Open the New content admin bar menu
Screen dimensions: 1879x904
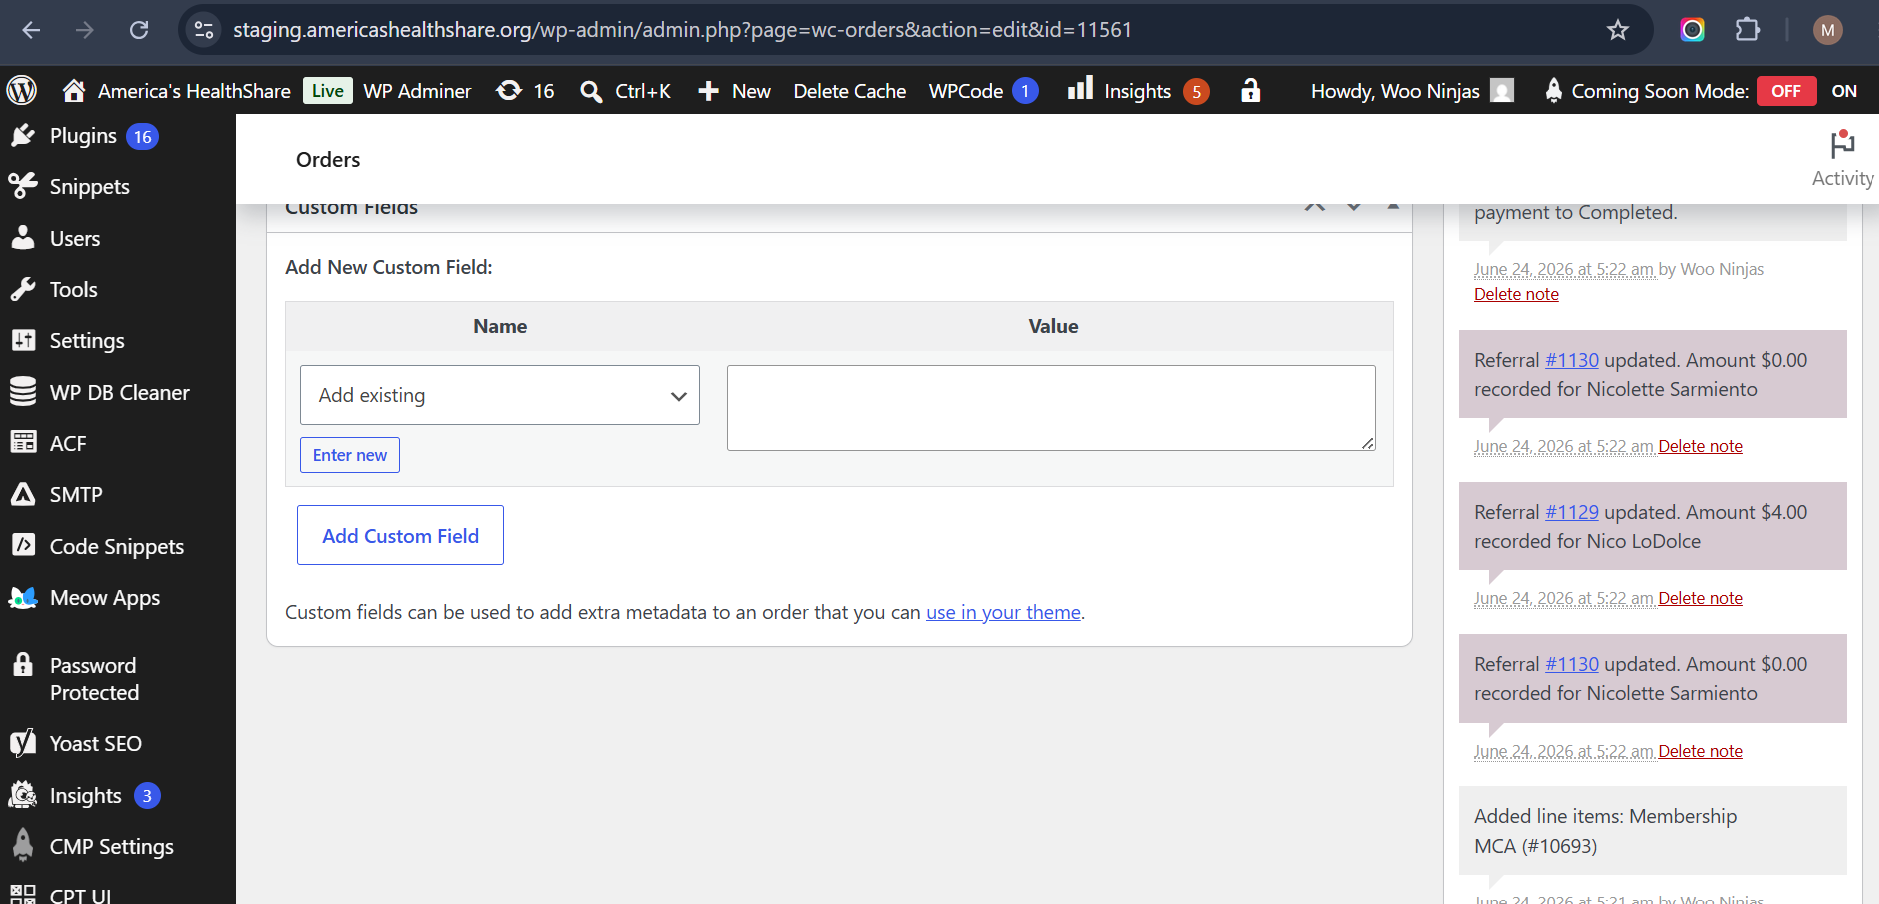(735, 91)
